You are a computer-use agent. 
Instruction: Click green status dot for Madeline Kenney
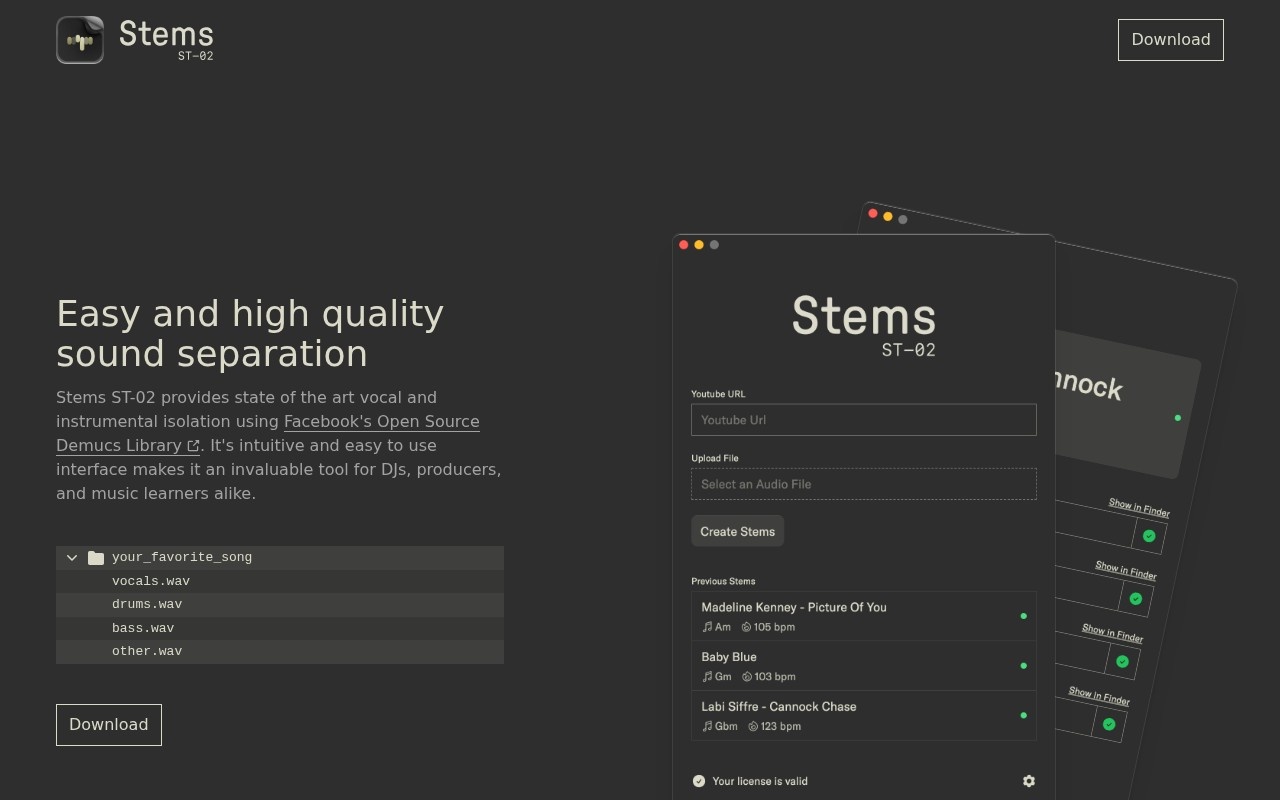tap(1023, 616)
